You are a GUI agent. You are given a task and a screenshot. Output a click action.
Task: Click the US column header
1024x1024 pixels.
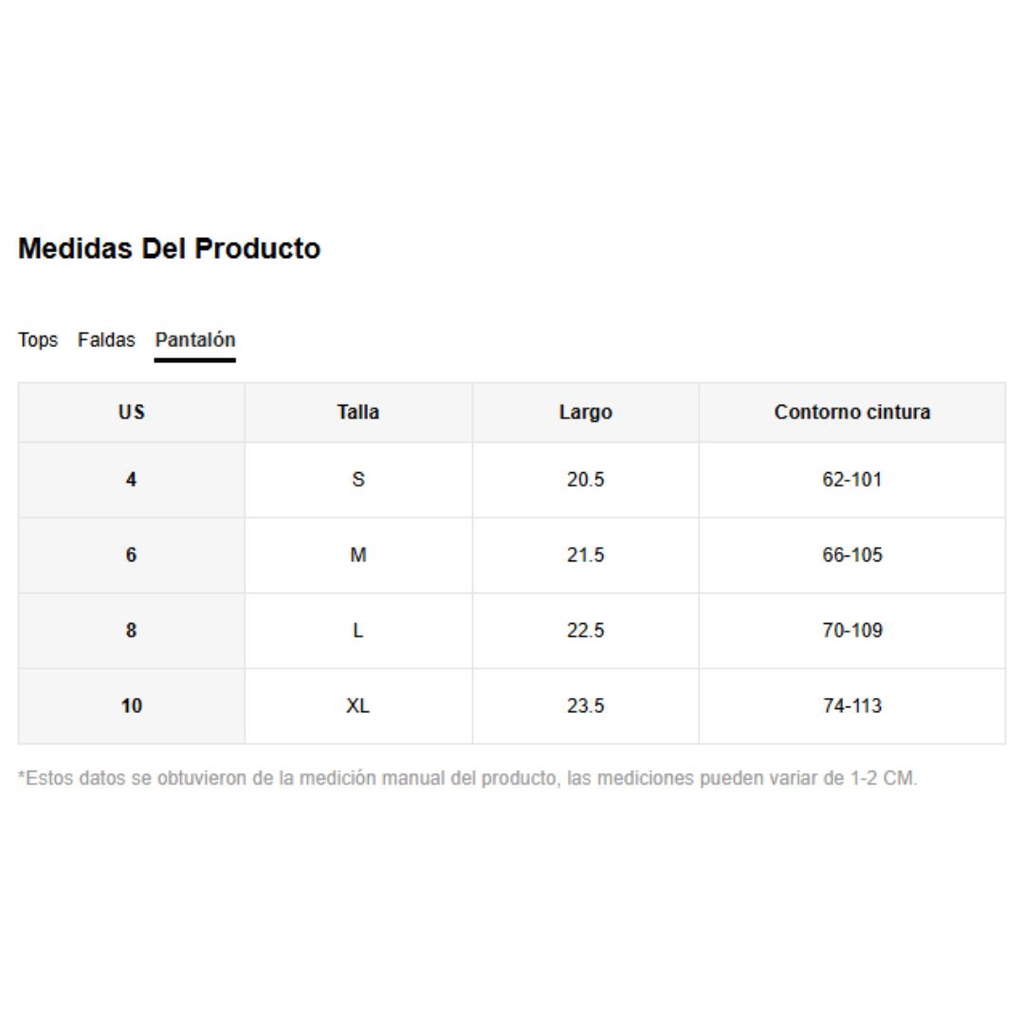(x=131, y=412)
